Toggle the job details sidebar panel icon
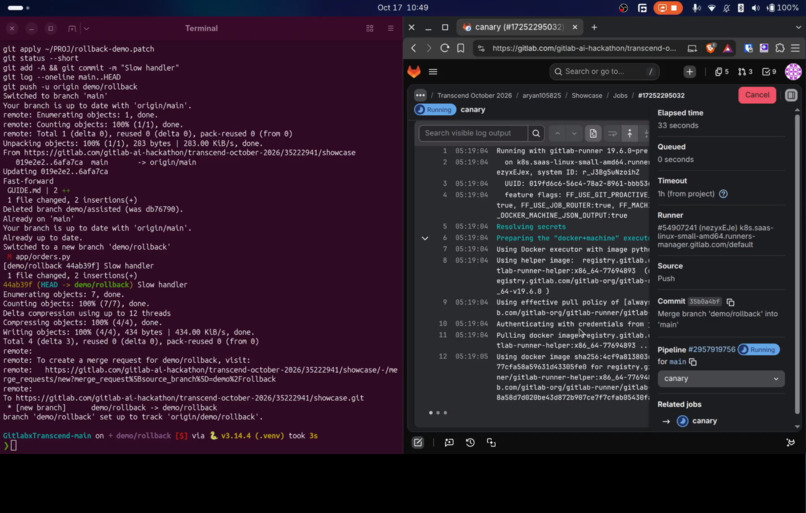806x513 pixels. pos(791,95)
